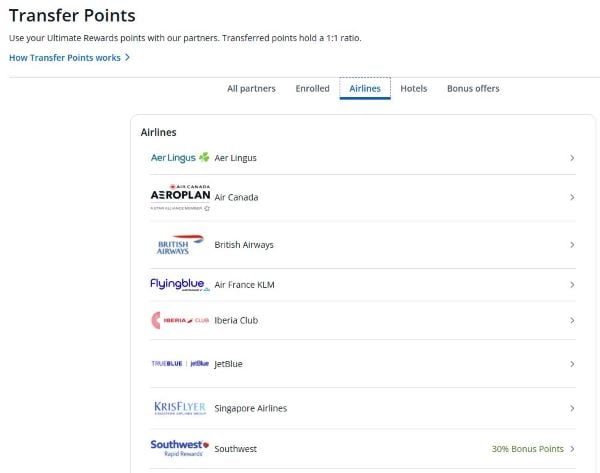Screen dimensions: 600x473
Task: Open the JetBlue row chevron
Action: (572, 364)
